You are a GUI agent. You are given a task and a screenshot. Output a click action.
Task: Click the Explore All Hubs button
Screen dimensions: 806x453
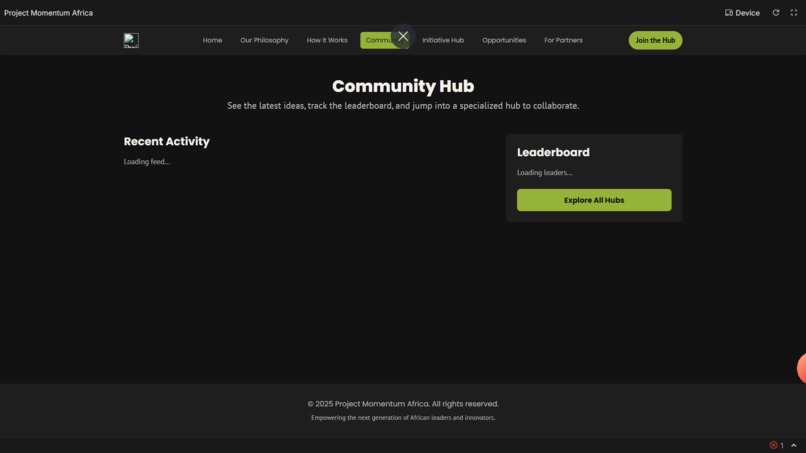pyautogui.click(x=594, y=200)
